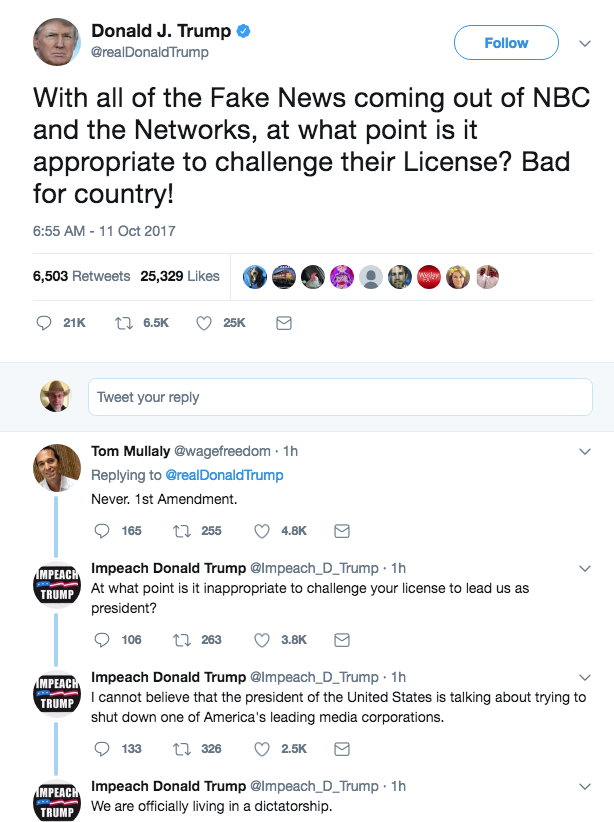
Task: Open options chevron on 'officially living in dictatorship' reply
Action: (x=586, y=786)
